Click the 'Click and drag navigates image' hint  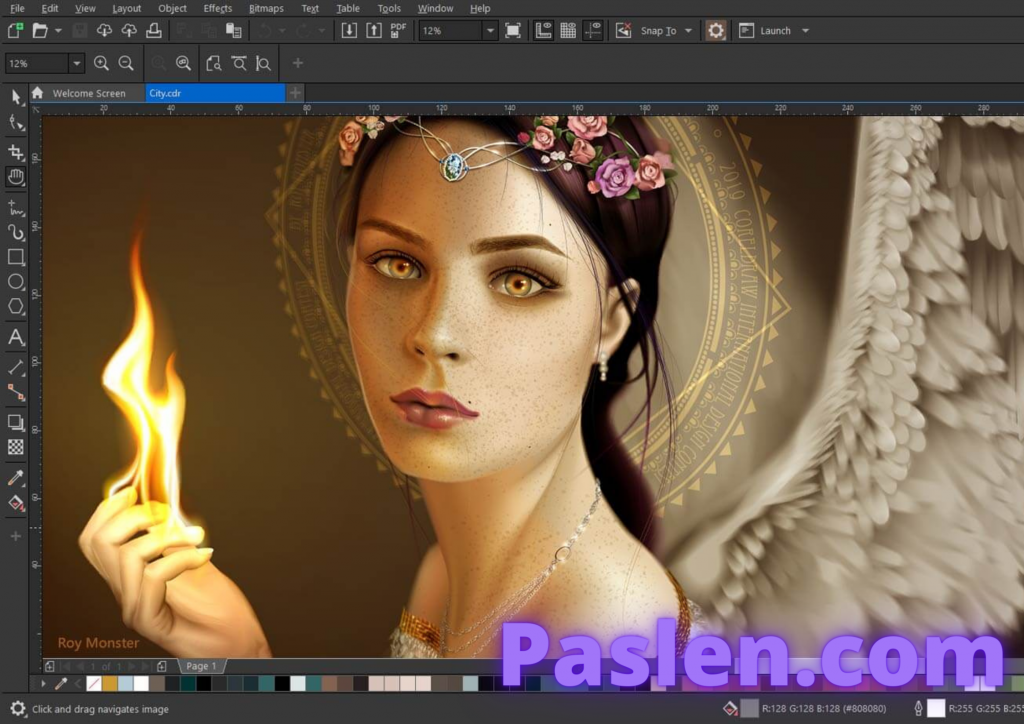[100, 709]
